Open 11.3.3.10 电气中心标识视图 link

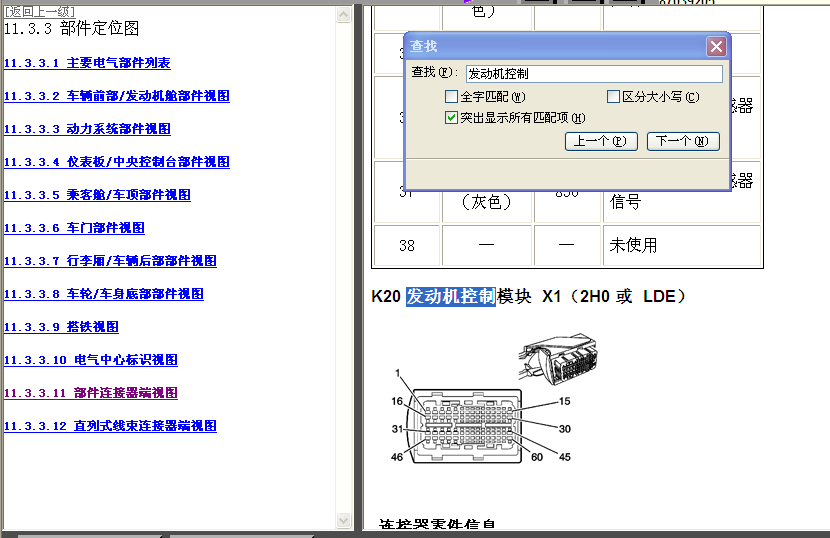point(91,360)
